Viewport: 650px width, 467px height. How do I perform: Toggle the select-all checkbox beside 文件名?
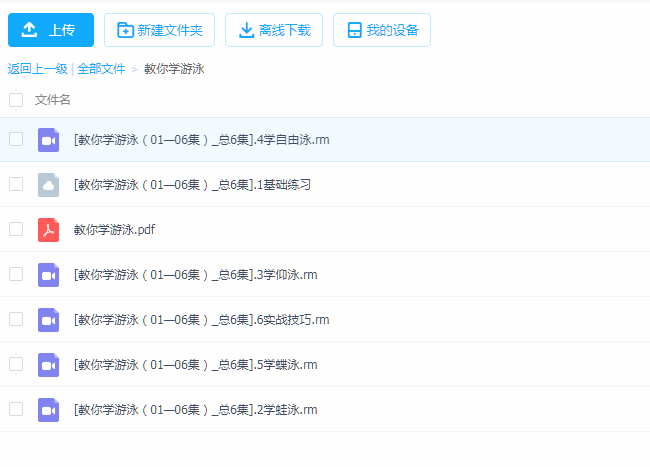click(x=16, y=100)
